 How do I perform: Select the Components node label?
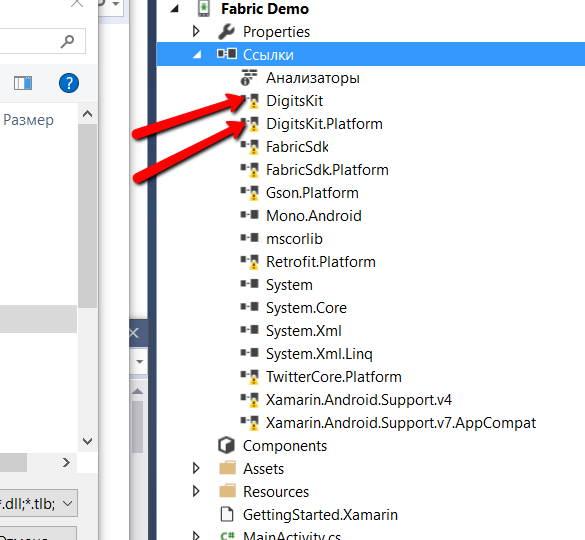pyautogui.click(x=285, y=446)
